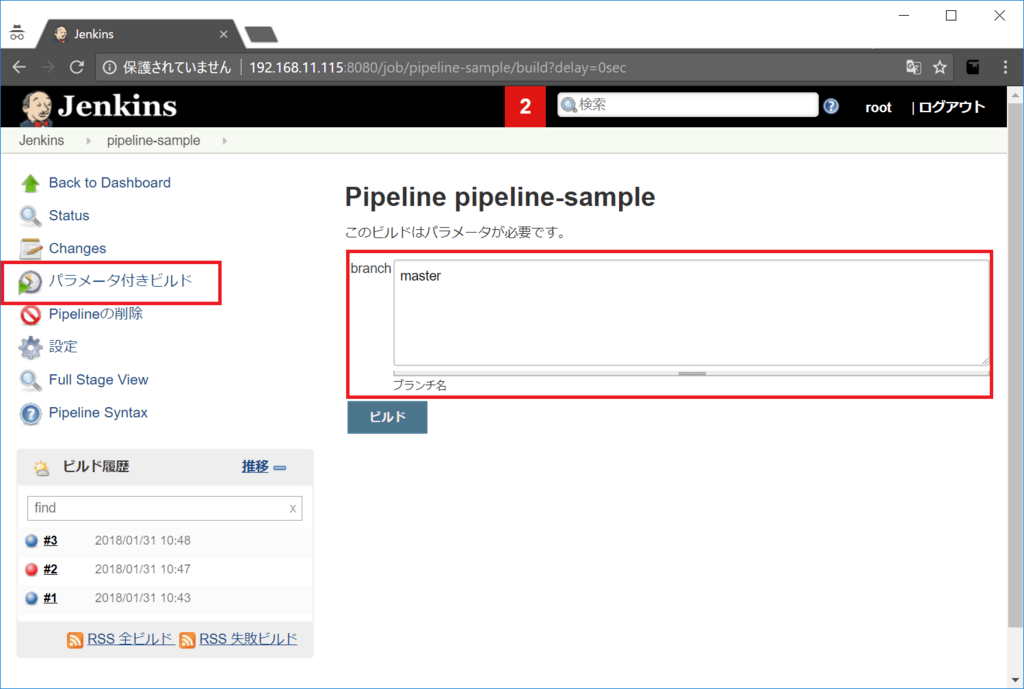Viewport: 1024px width, 689px height.
Task: Click the red status ball for build #2
Action: click(31, 569)
